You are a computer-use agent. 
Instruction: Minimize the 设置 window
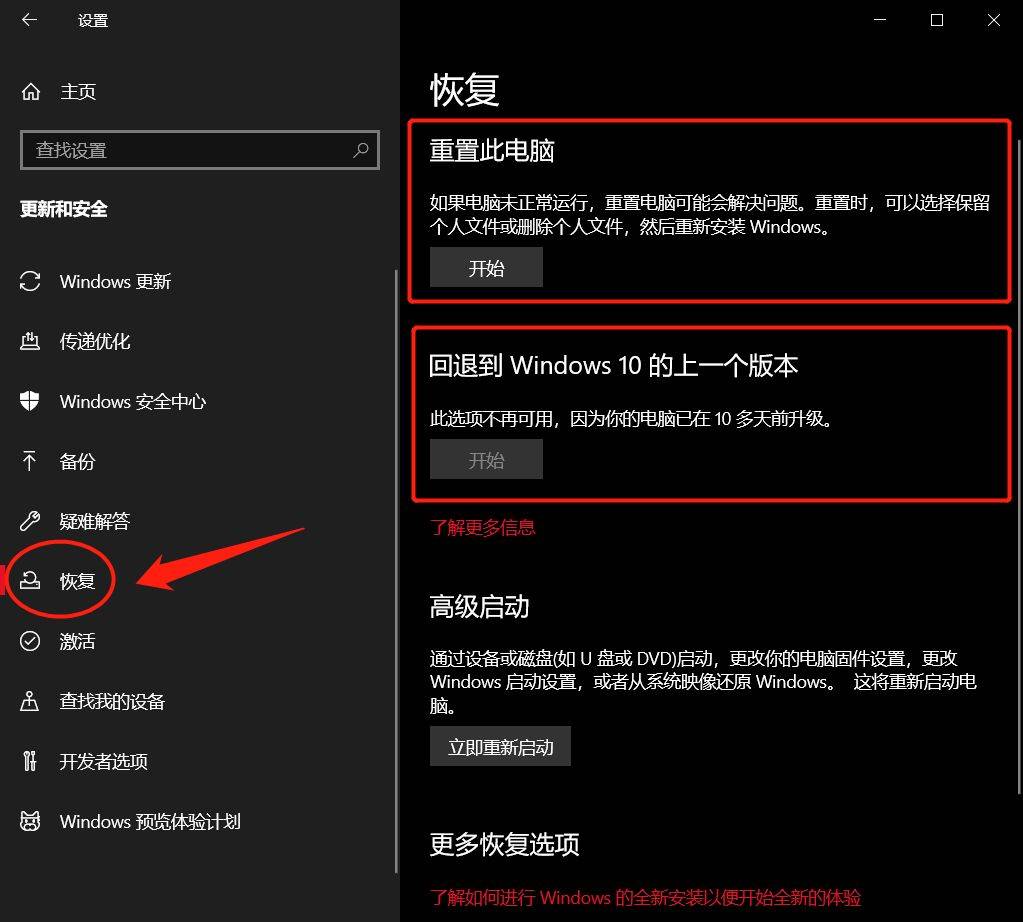coord(879,20)
